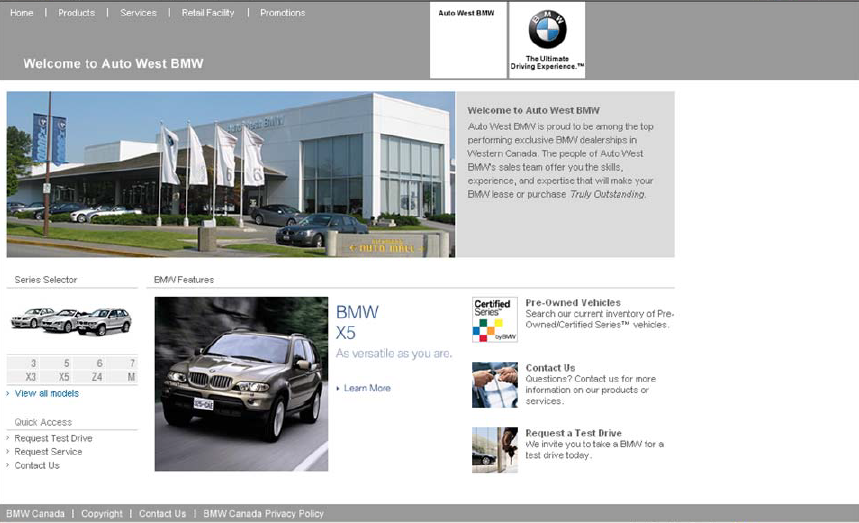Viewport: 859px width, 523px height.
Task: Select the X3 model
Action: coord(31,377)
